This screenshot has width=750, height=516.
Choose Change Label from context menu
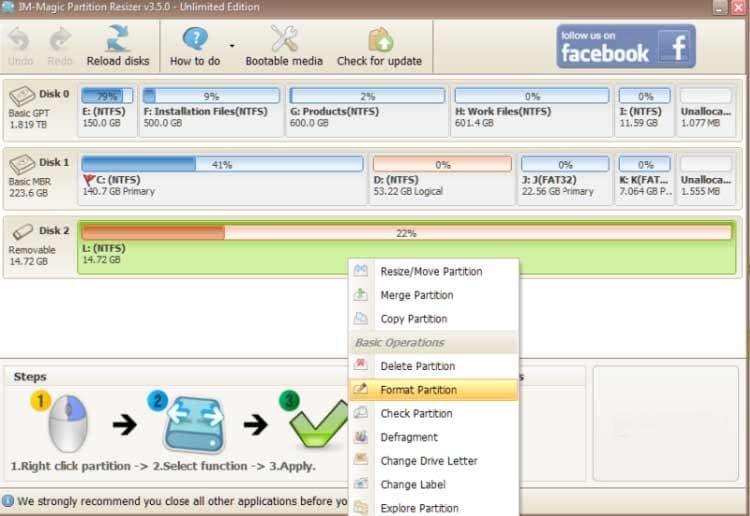coord(434,484)
